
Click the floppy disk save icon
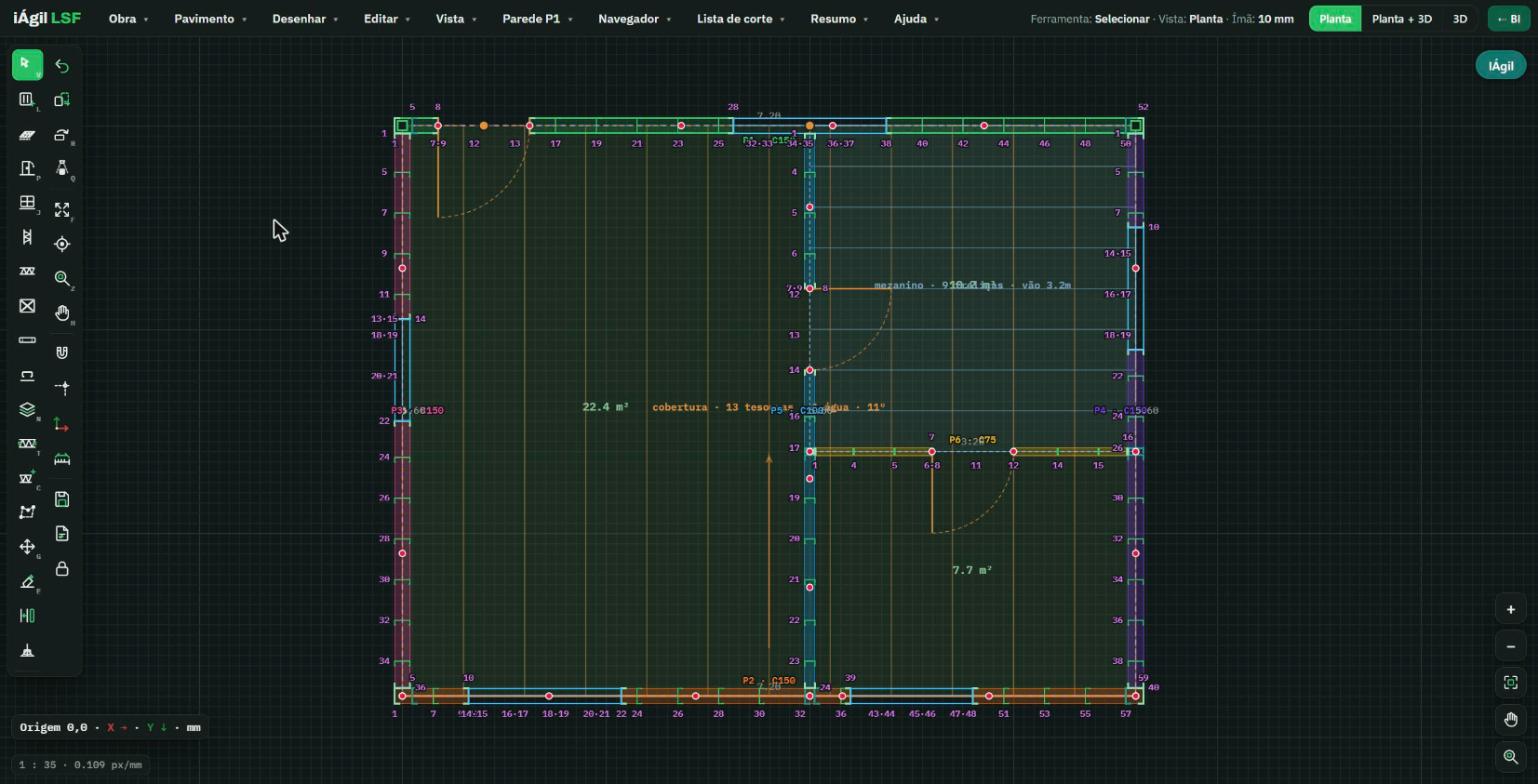[62, 499]
